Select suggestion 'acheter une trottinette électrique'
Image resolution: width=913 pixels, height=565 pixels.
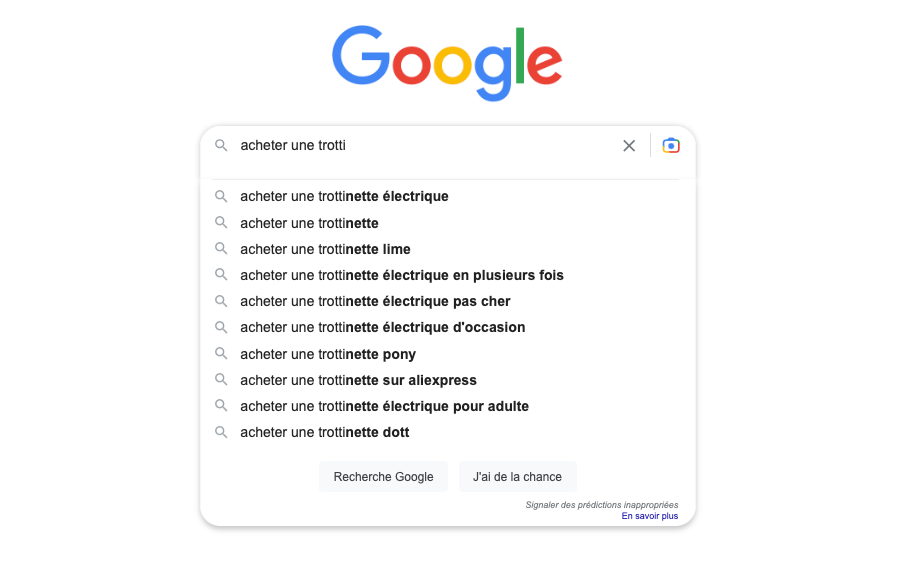(447, 196)
